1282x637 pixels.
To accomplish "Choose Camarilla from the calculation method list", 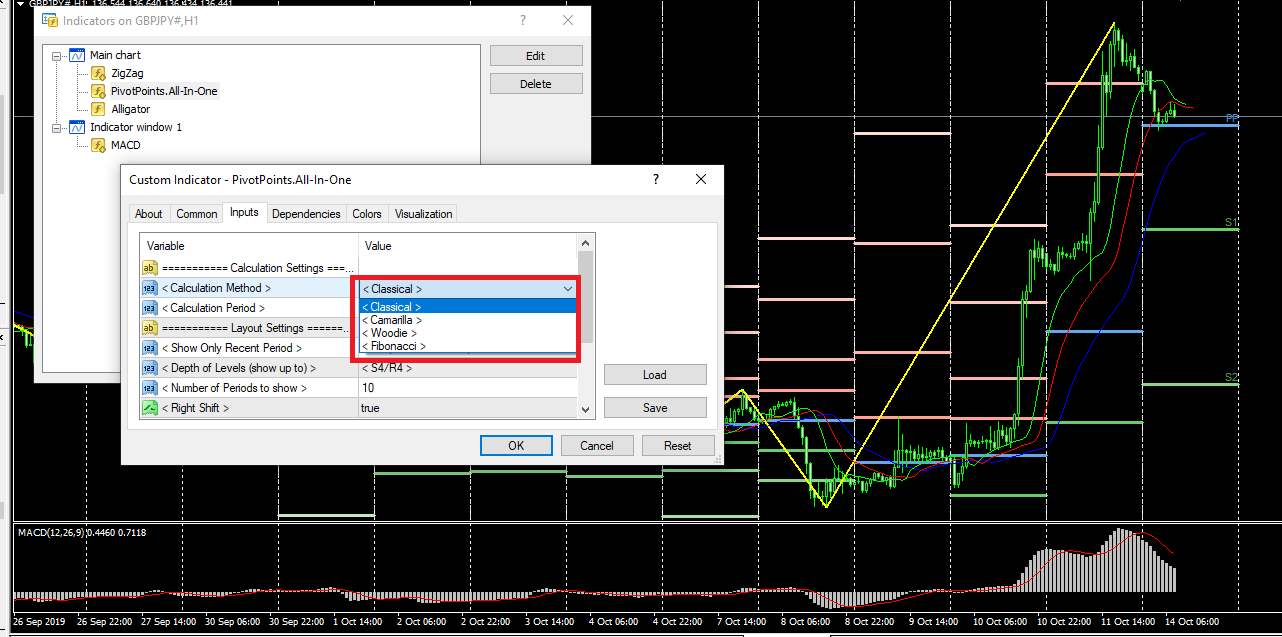I will [x=468, y=320].
